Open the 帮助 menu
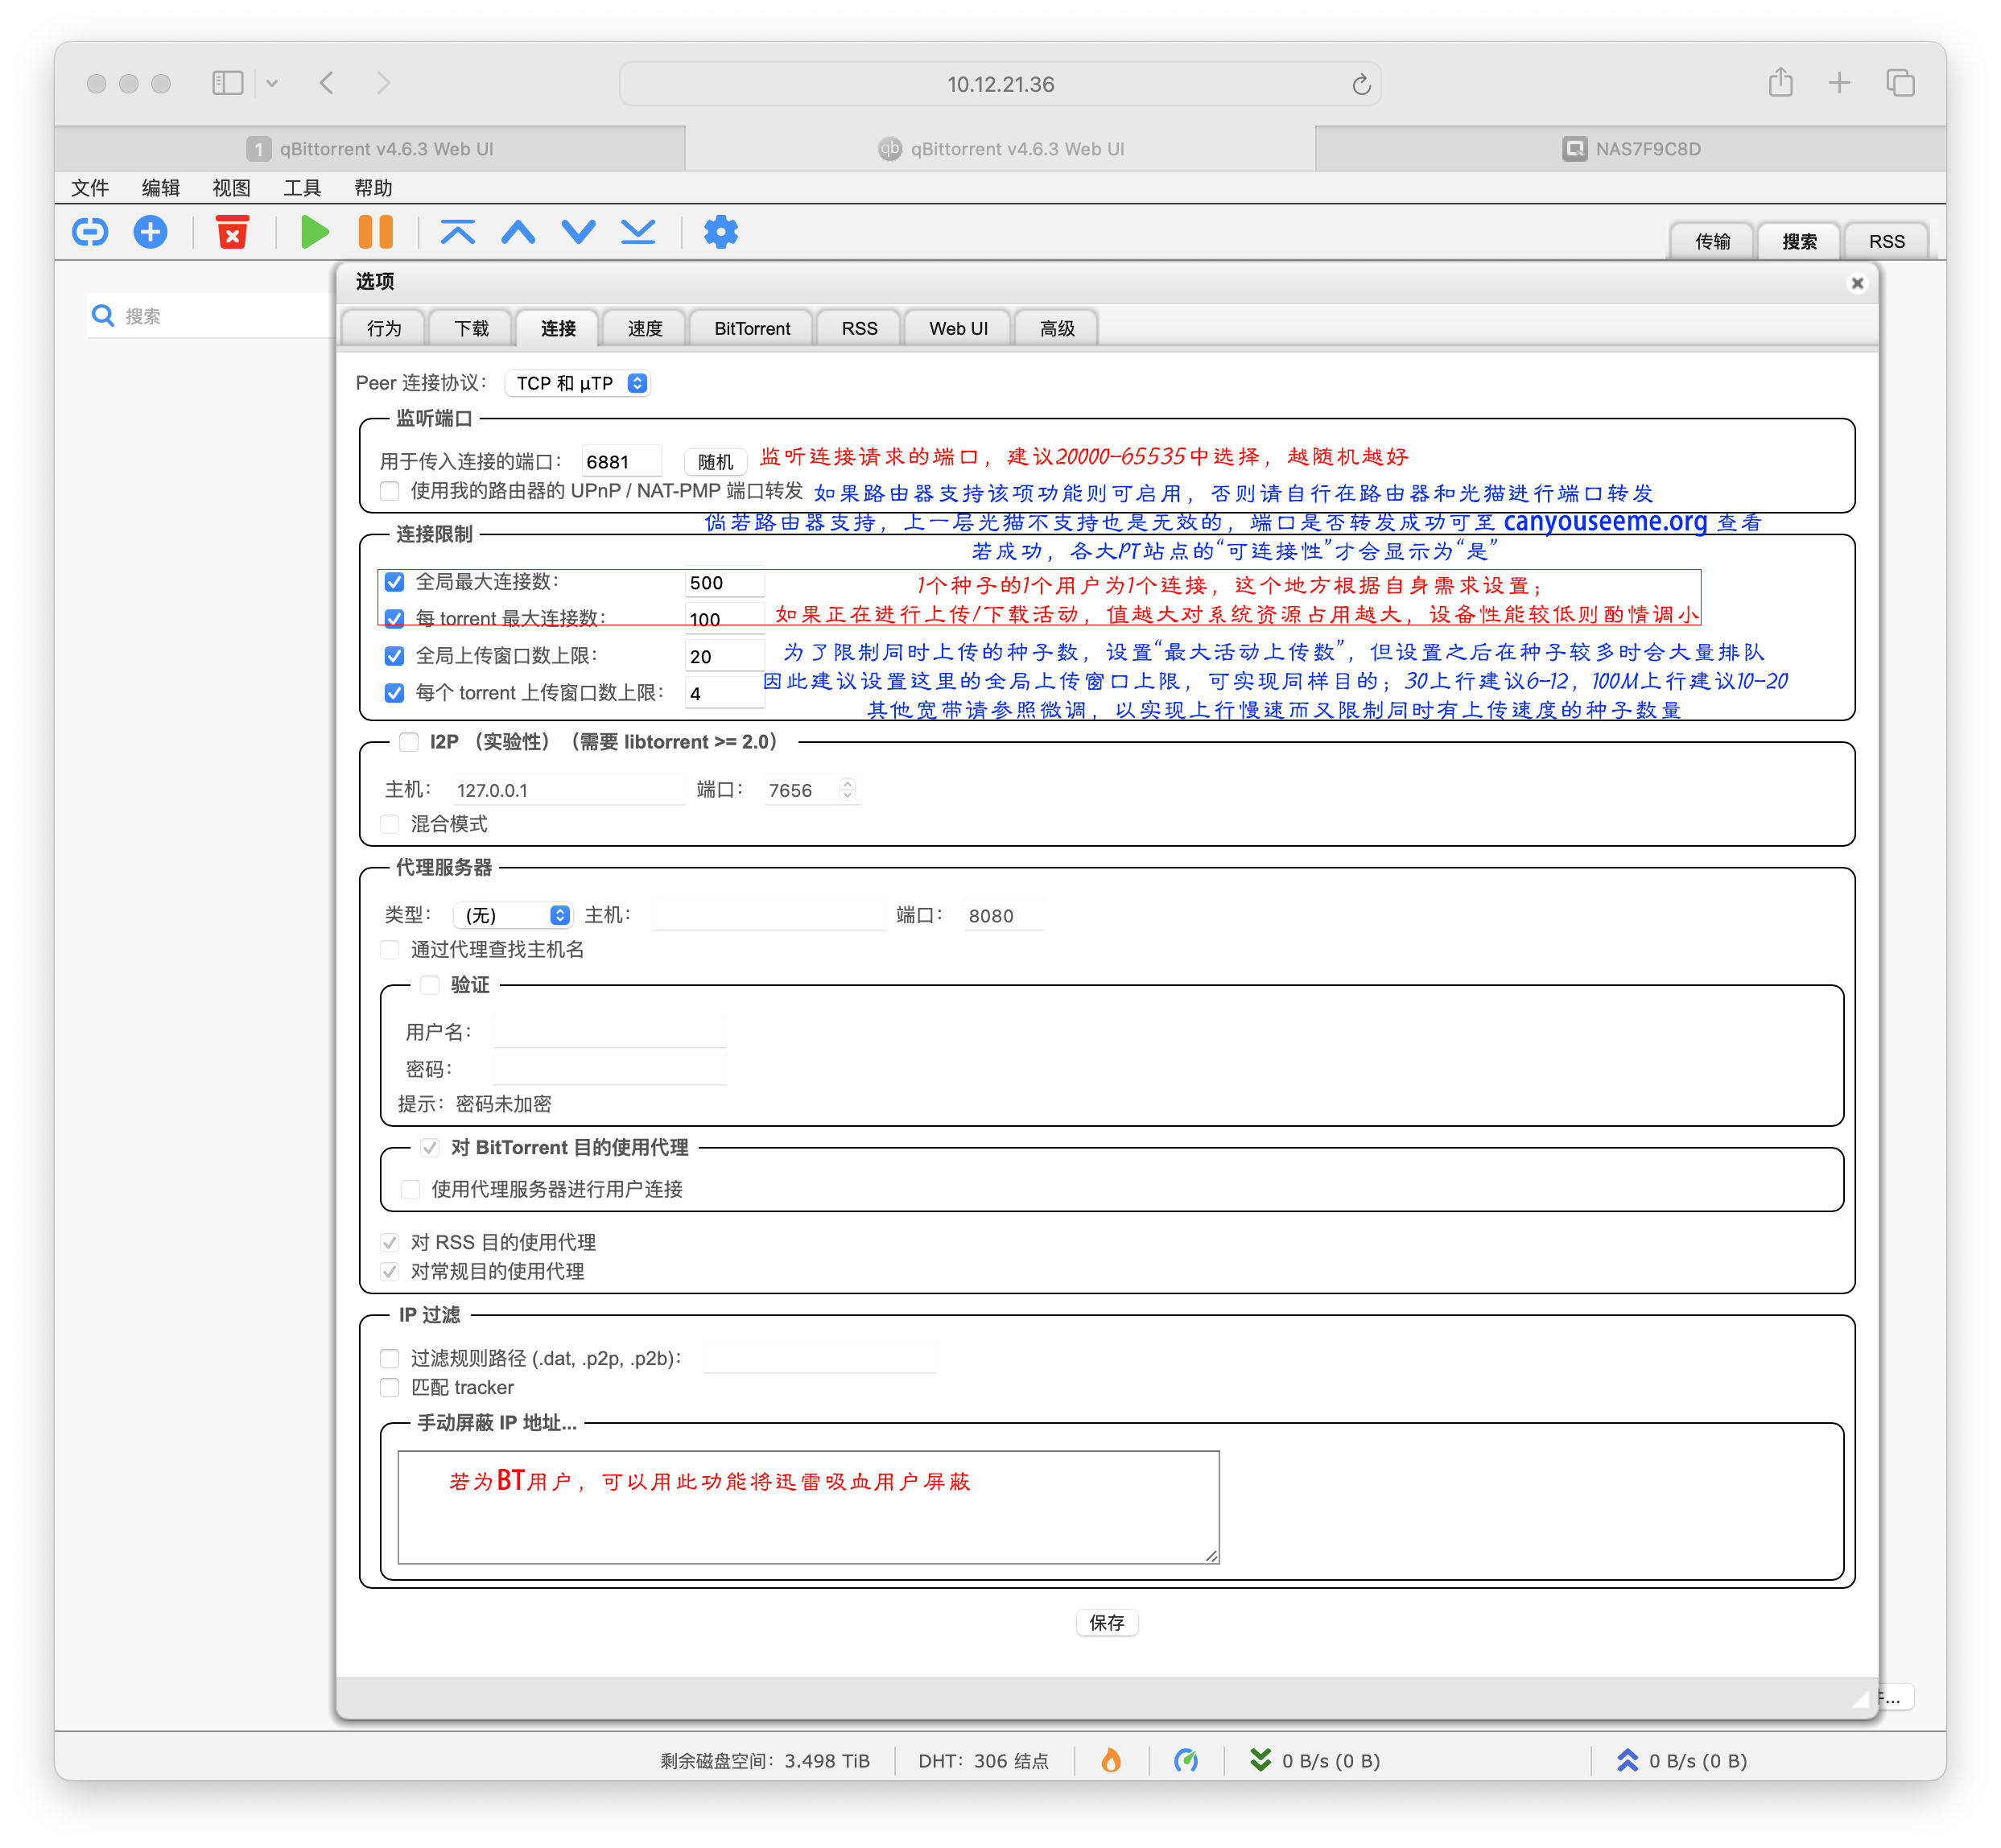 coord(373,187)
